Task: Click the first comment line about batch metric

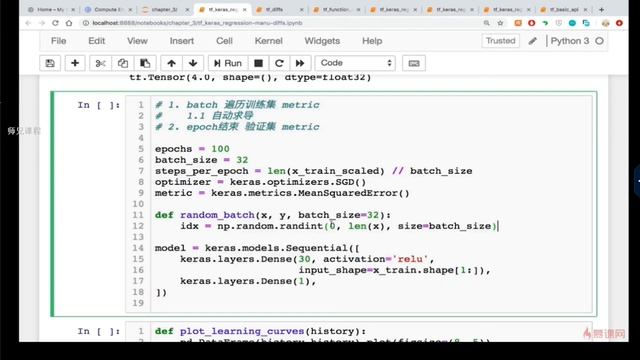Action: point(237,105)
